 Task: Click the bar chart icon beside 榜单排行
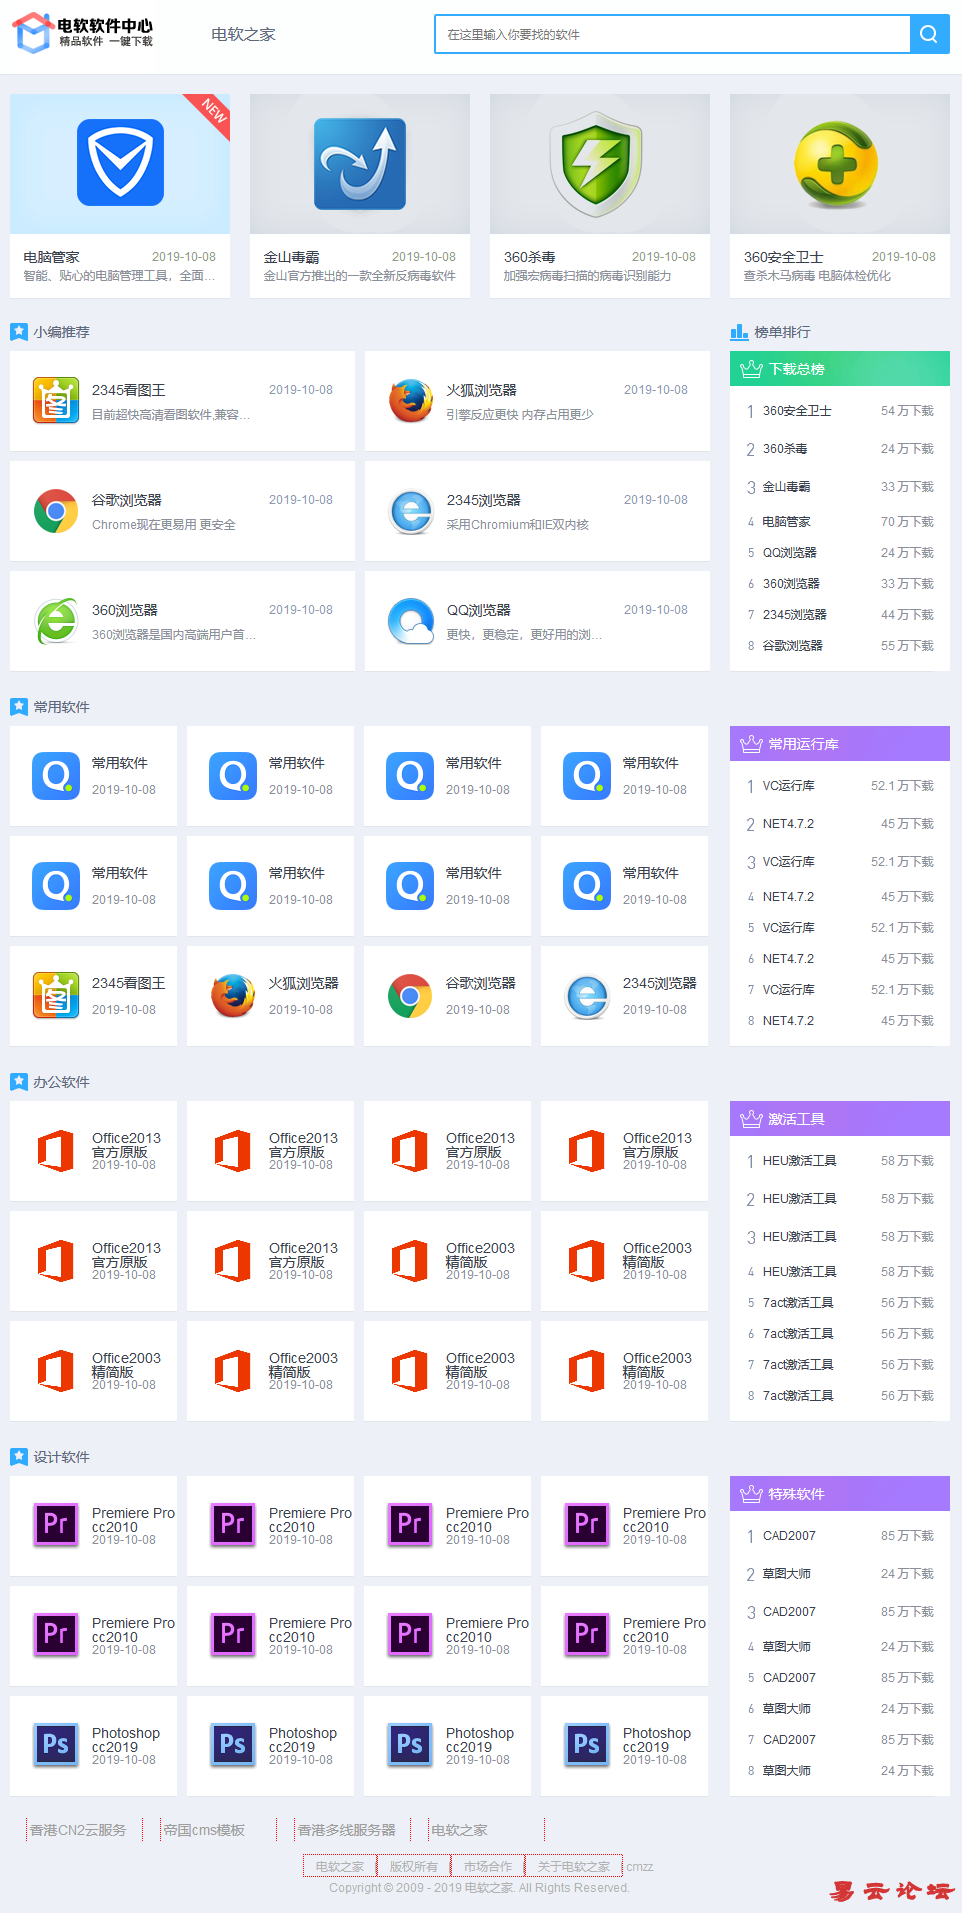tap(739, 331)
